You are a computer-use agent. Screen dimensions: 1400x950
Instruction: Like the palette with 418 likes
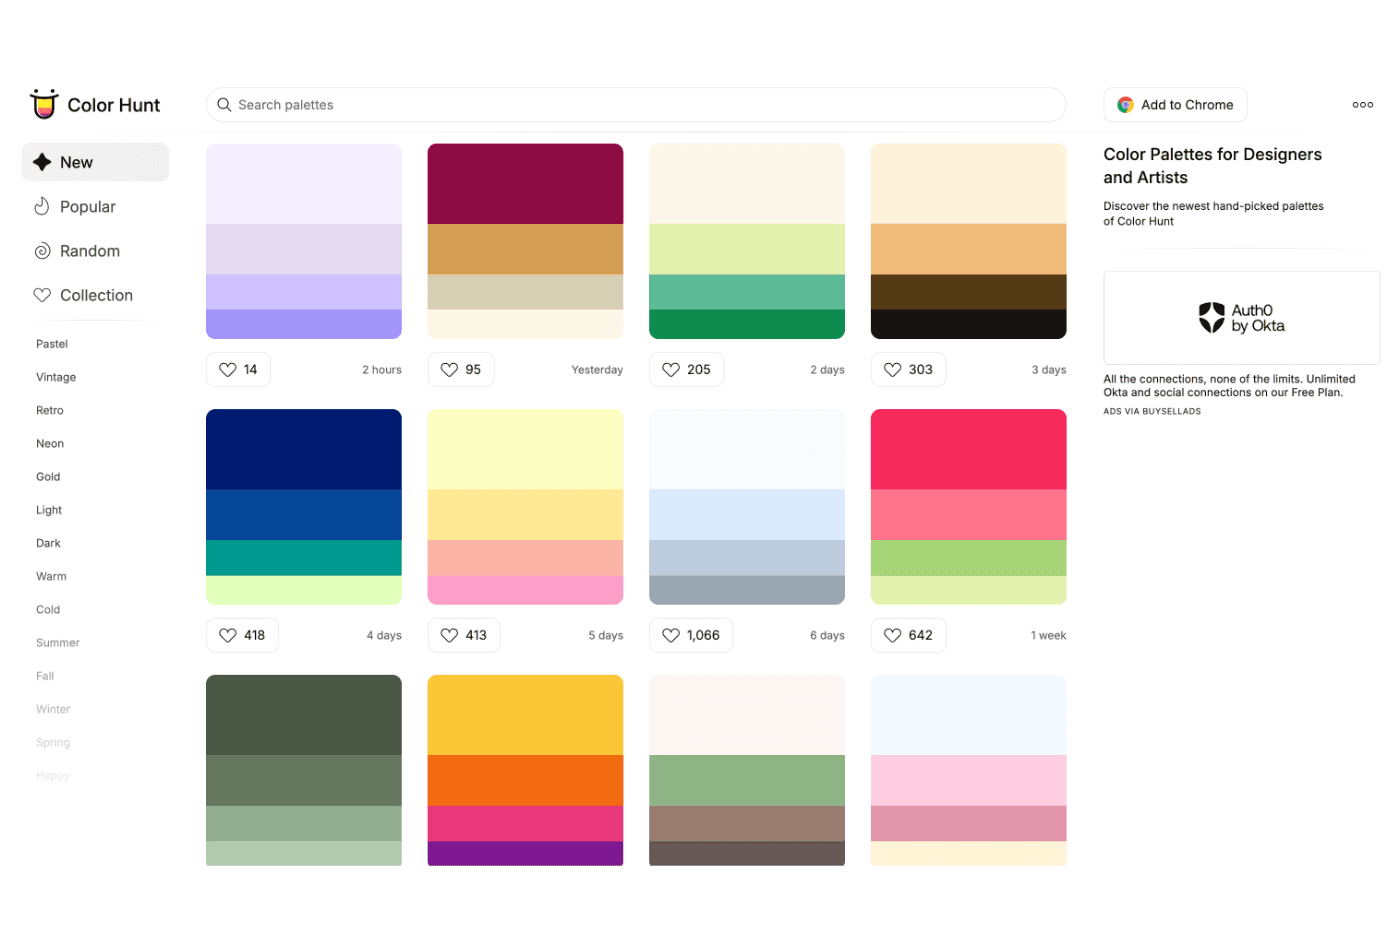tap(242, 635)
